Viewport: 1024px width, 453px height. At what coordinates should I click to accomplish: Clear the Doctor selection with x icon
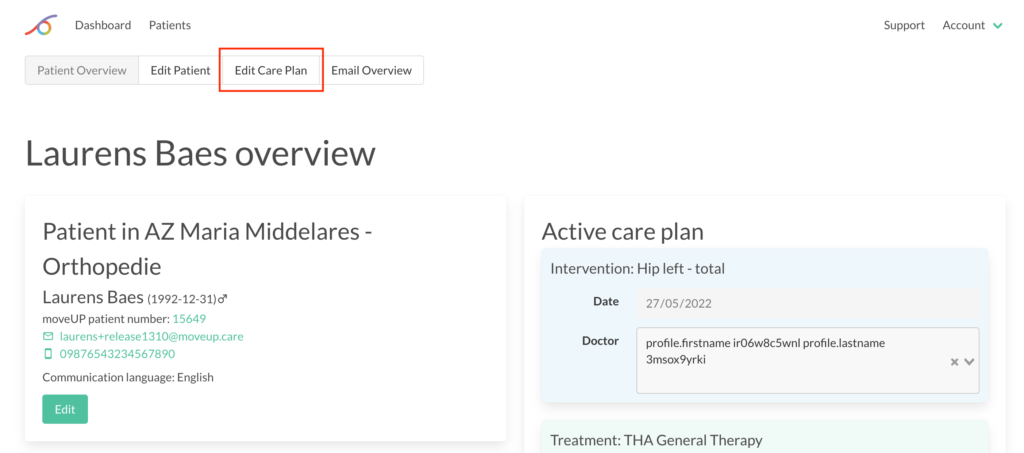(x=954, y=362)
